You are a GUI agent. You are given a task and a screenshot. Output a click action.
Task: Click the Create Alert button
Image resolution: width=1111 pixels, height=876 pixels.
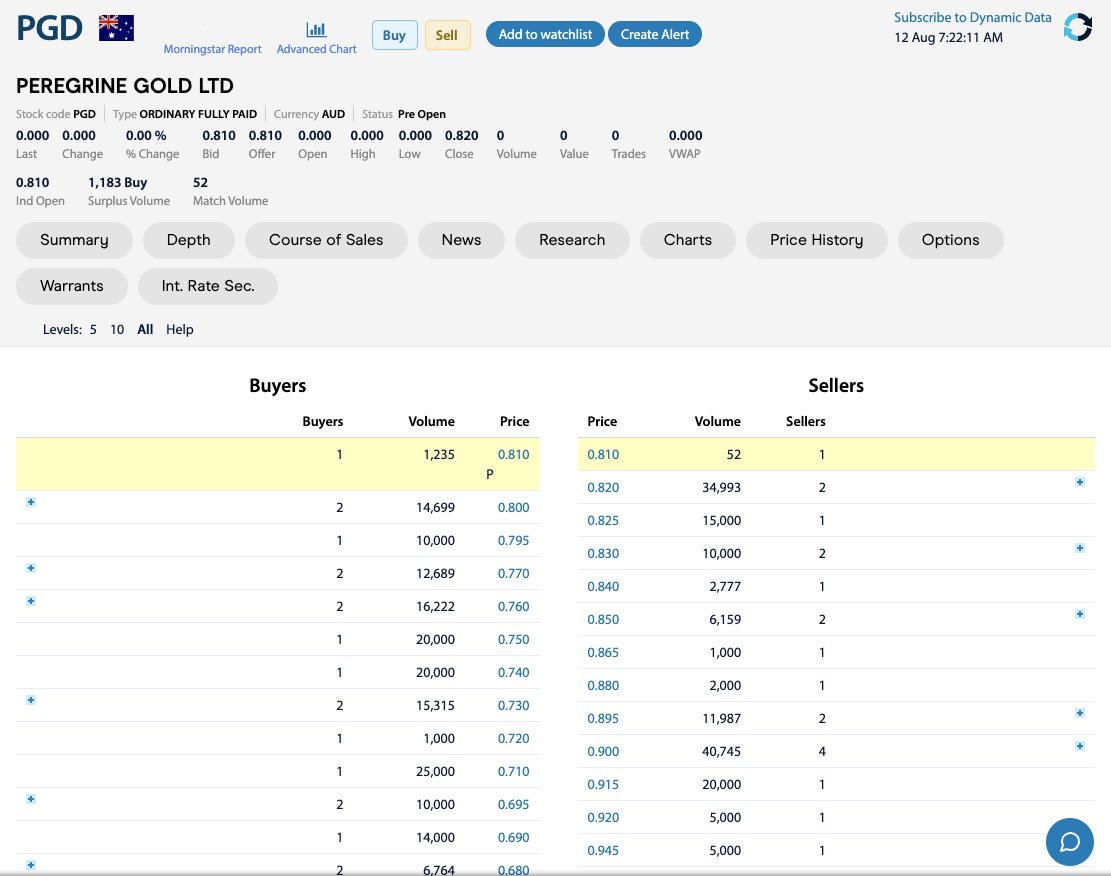pos(655,34)
